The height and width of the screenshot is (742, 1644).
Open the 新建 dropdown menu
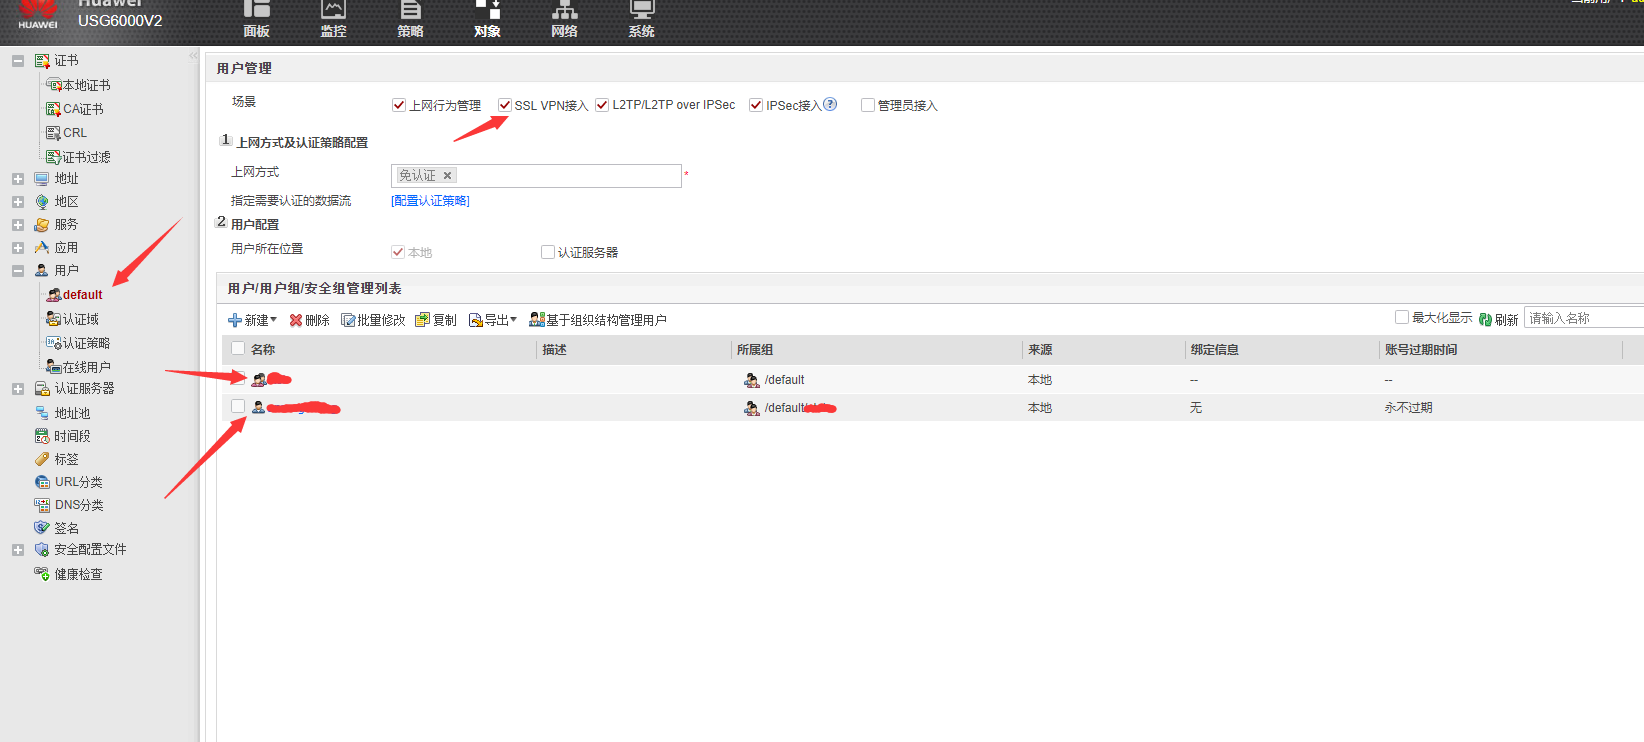pyautogui.click(x=252, y=320)
